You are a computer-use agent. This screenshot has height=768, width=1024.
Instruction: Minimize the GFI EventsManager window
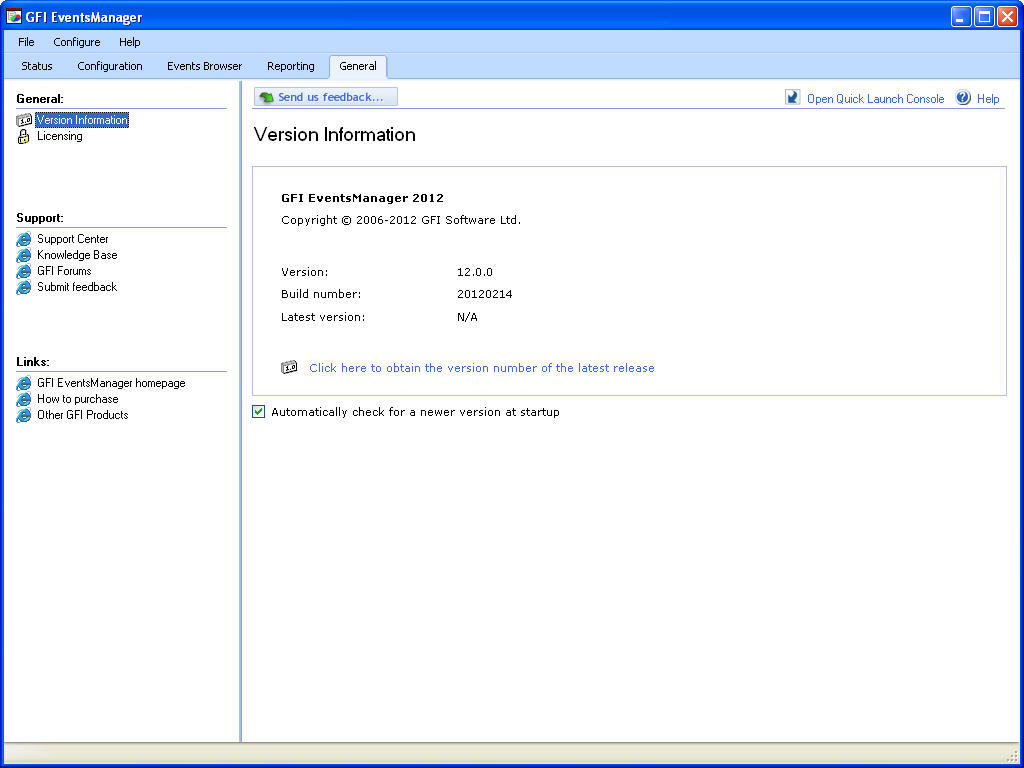point(961,17)
